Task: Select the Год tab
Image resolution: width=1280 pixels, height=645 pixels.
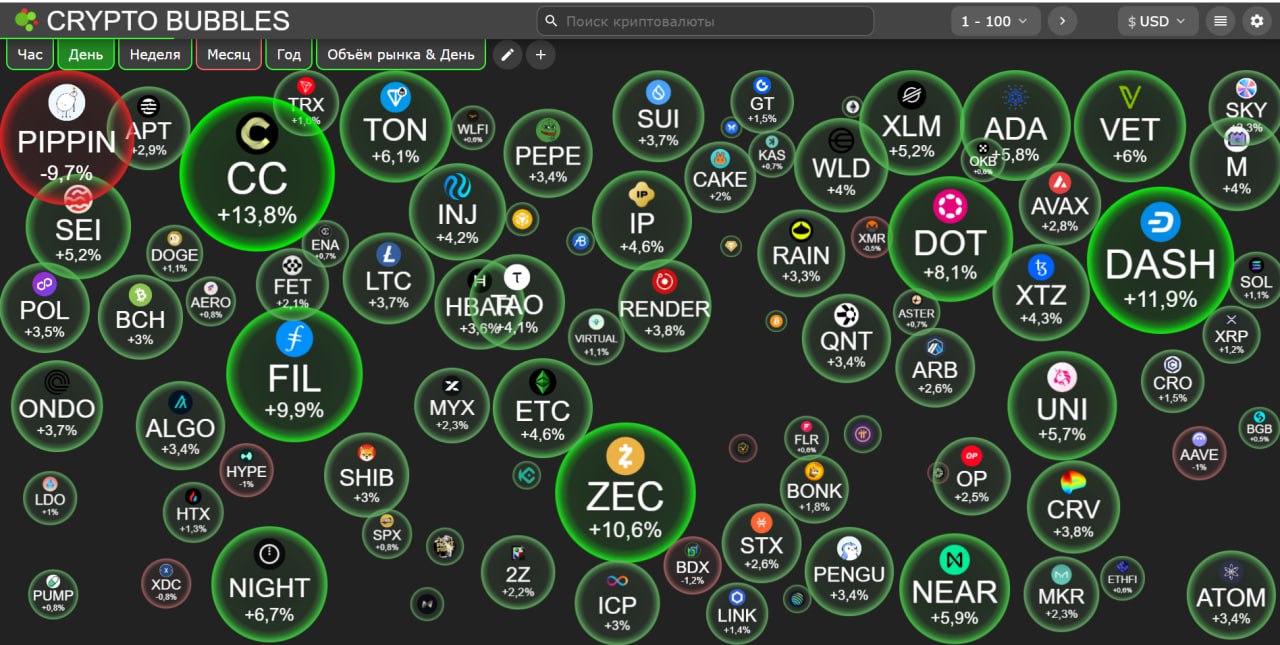Action: tap(289, 54)
